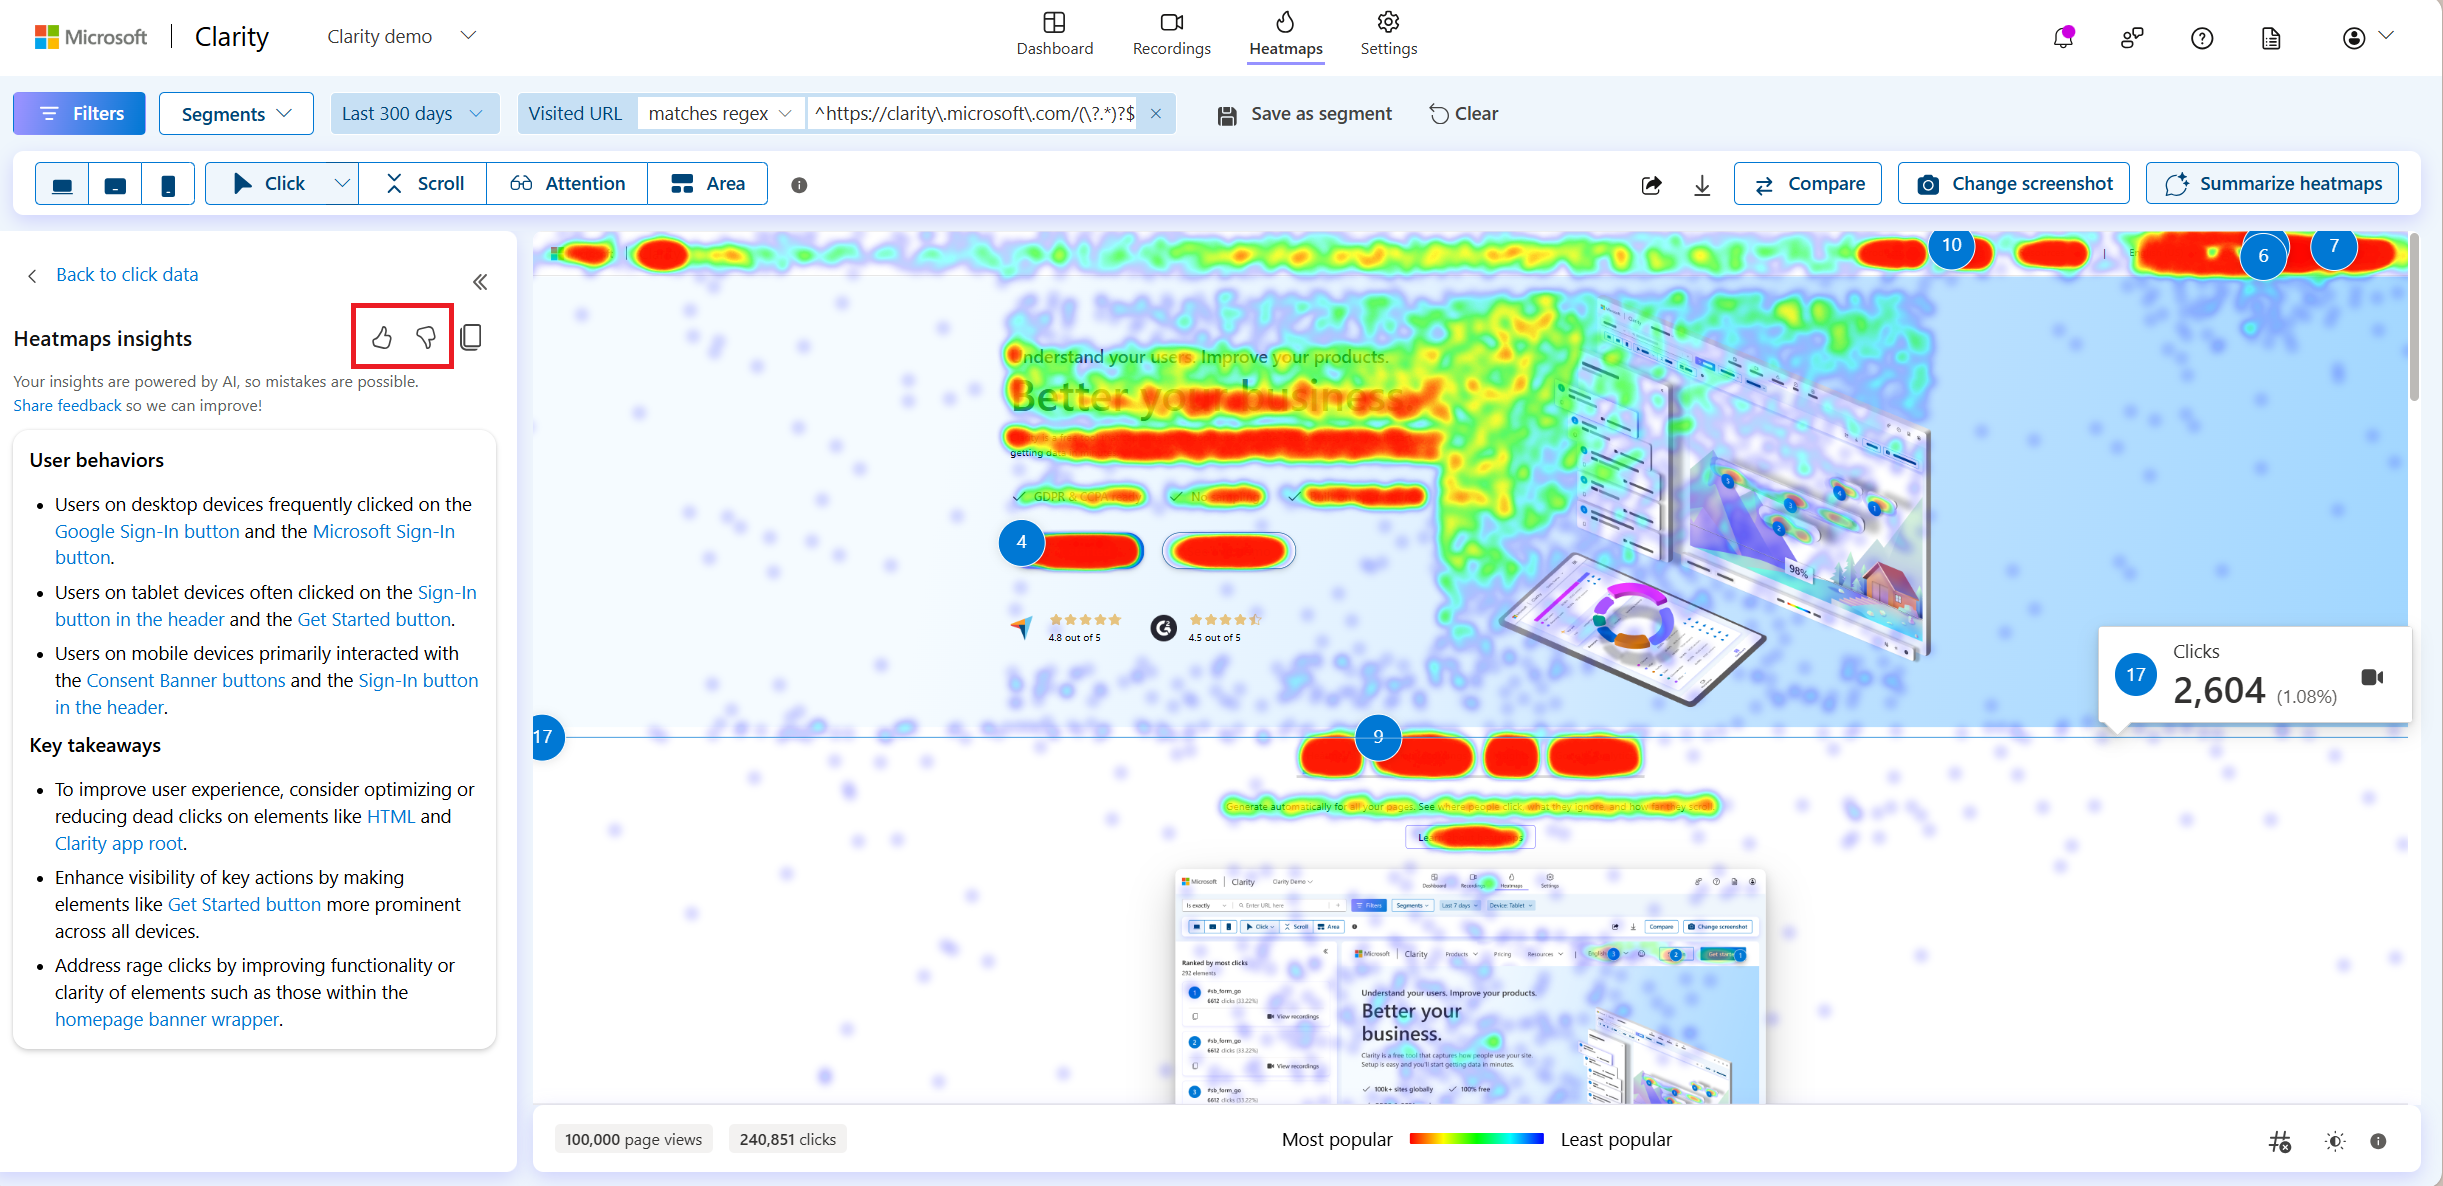Go to the Dashboard tab

click(1054, 34)
